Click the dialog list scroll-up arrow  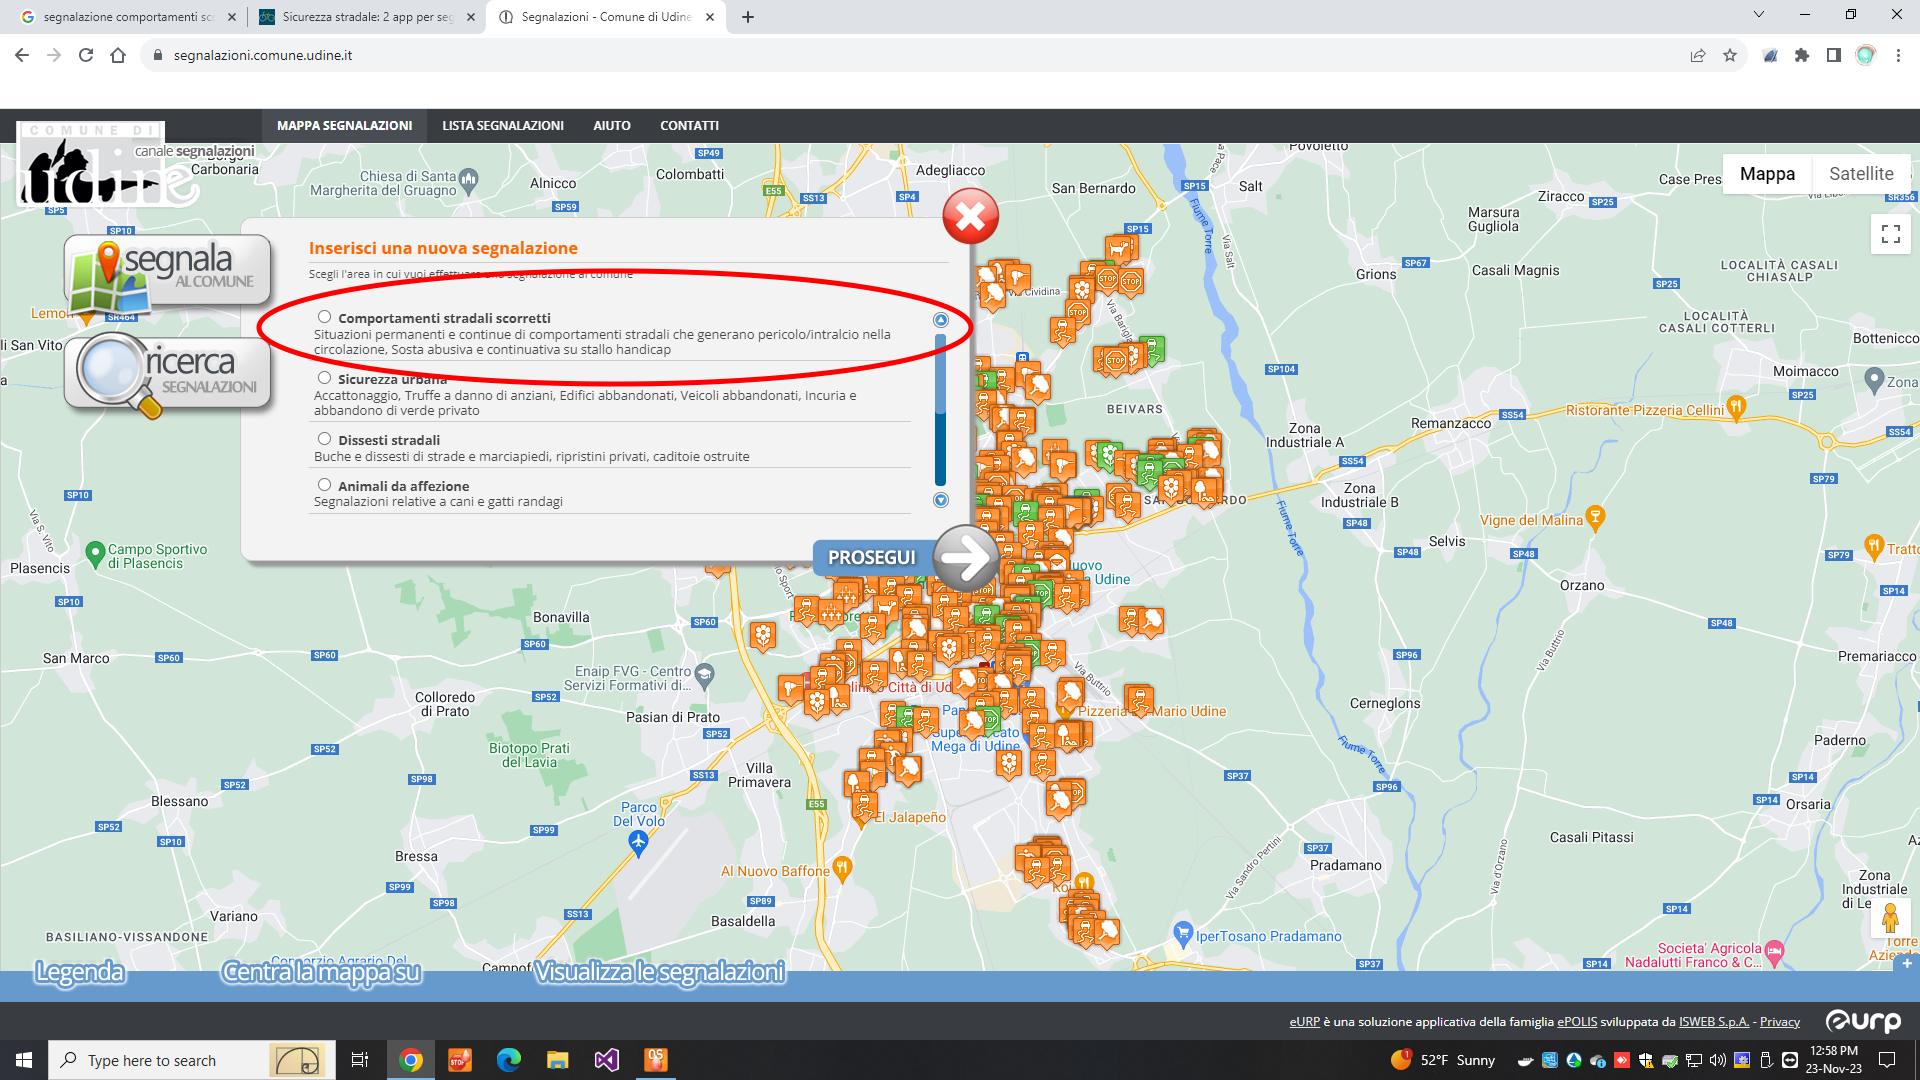click(x=940, y=320)
